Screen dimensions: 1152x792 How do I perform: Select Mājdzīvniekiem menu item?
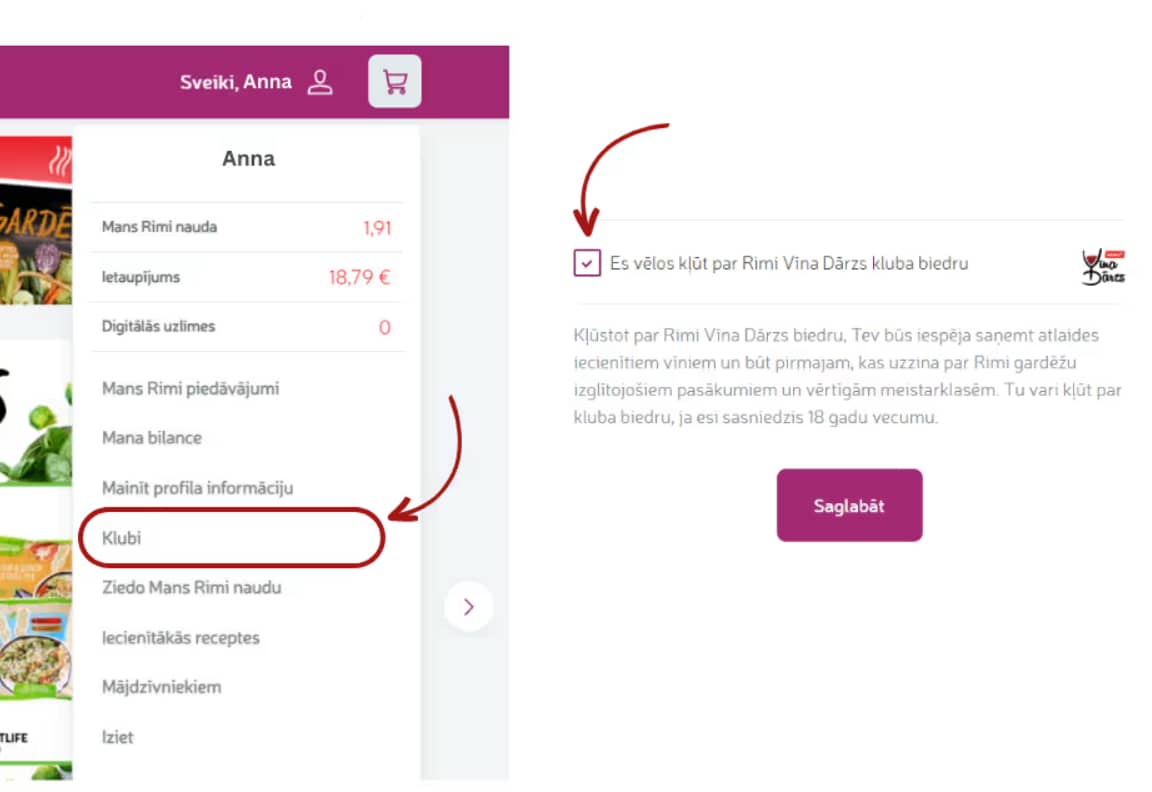[x=161, y=687]
